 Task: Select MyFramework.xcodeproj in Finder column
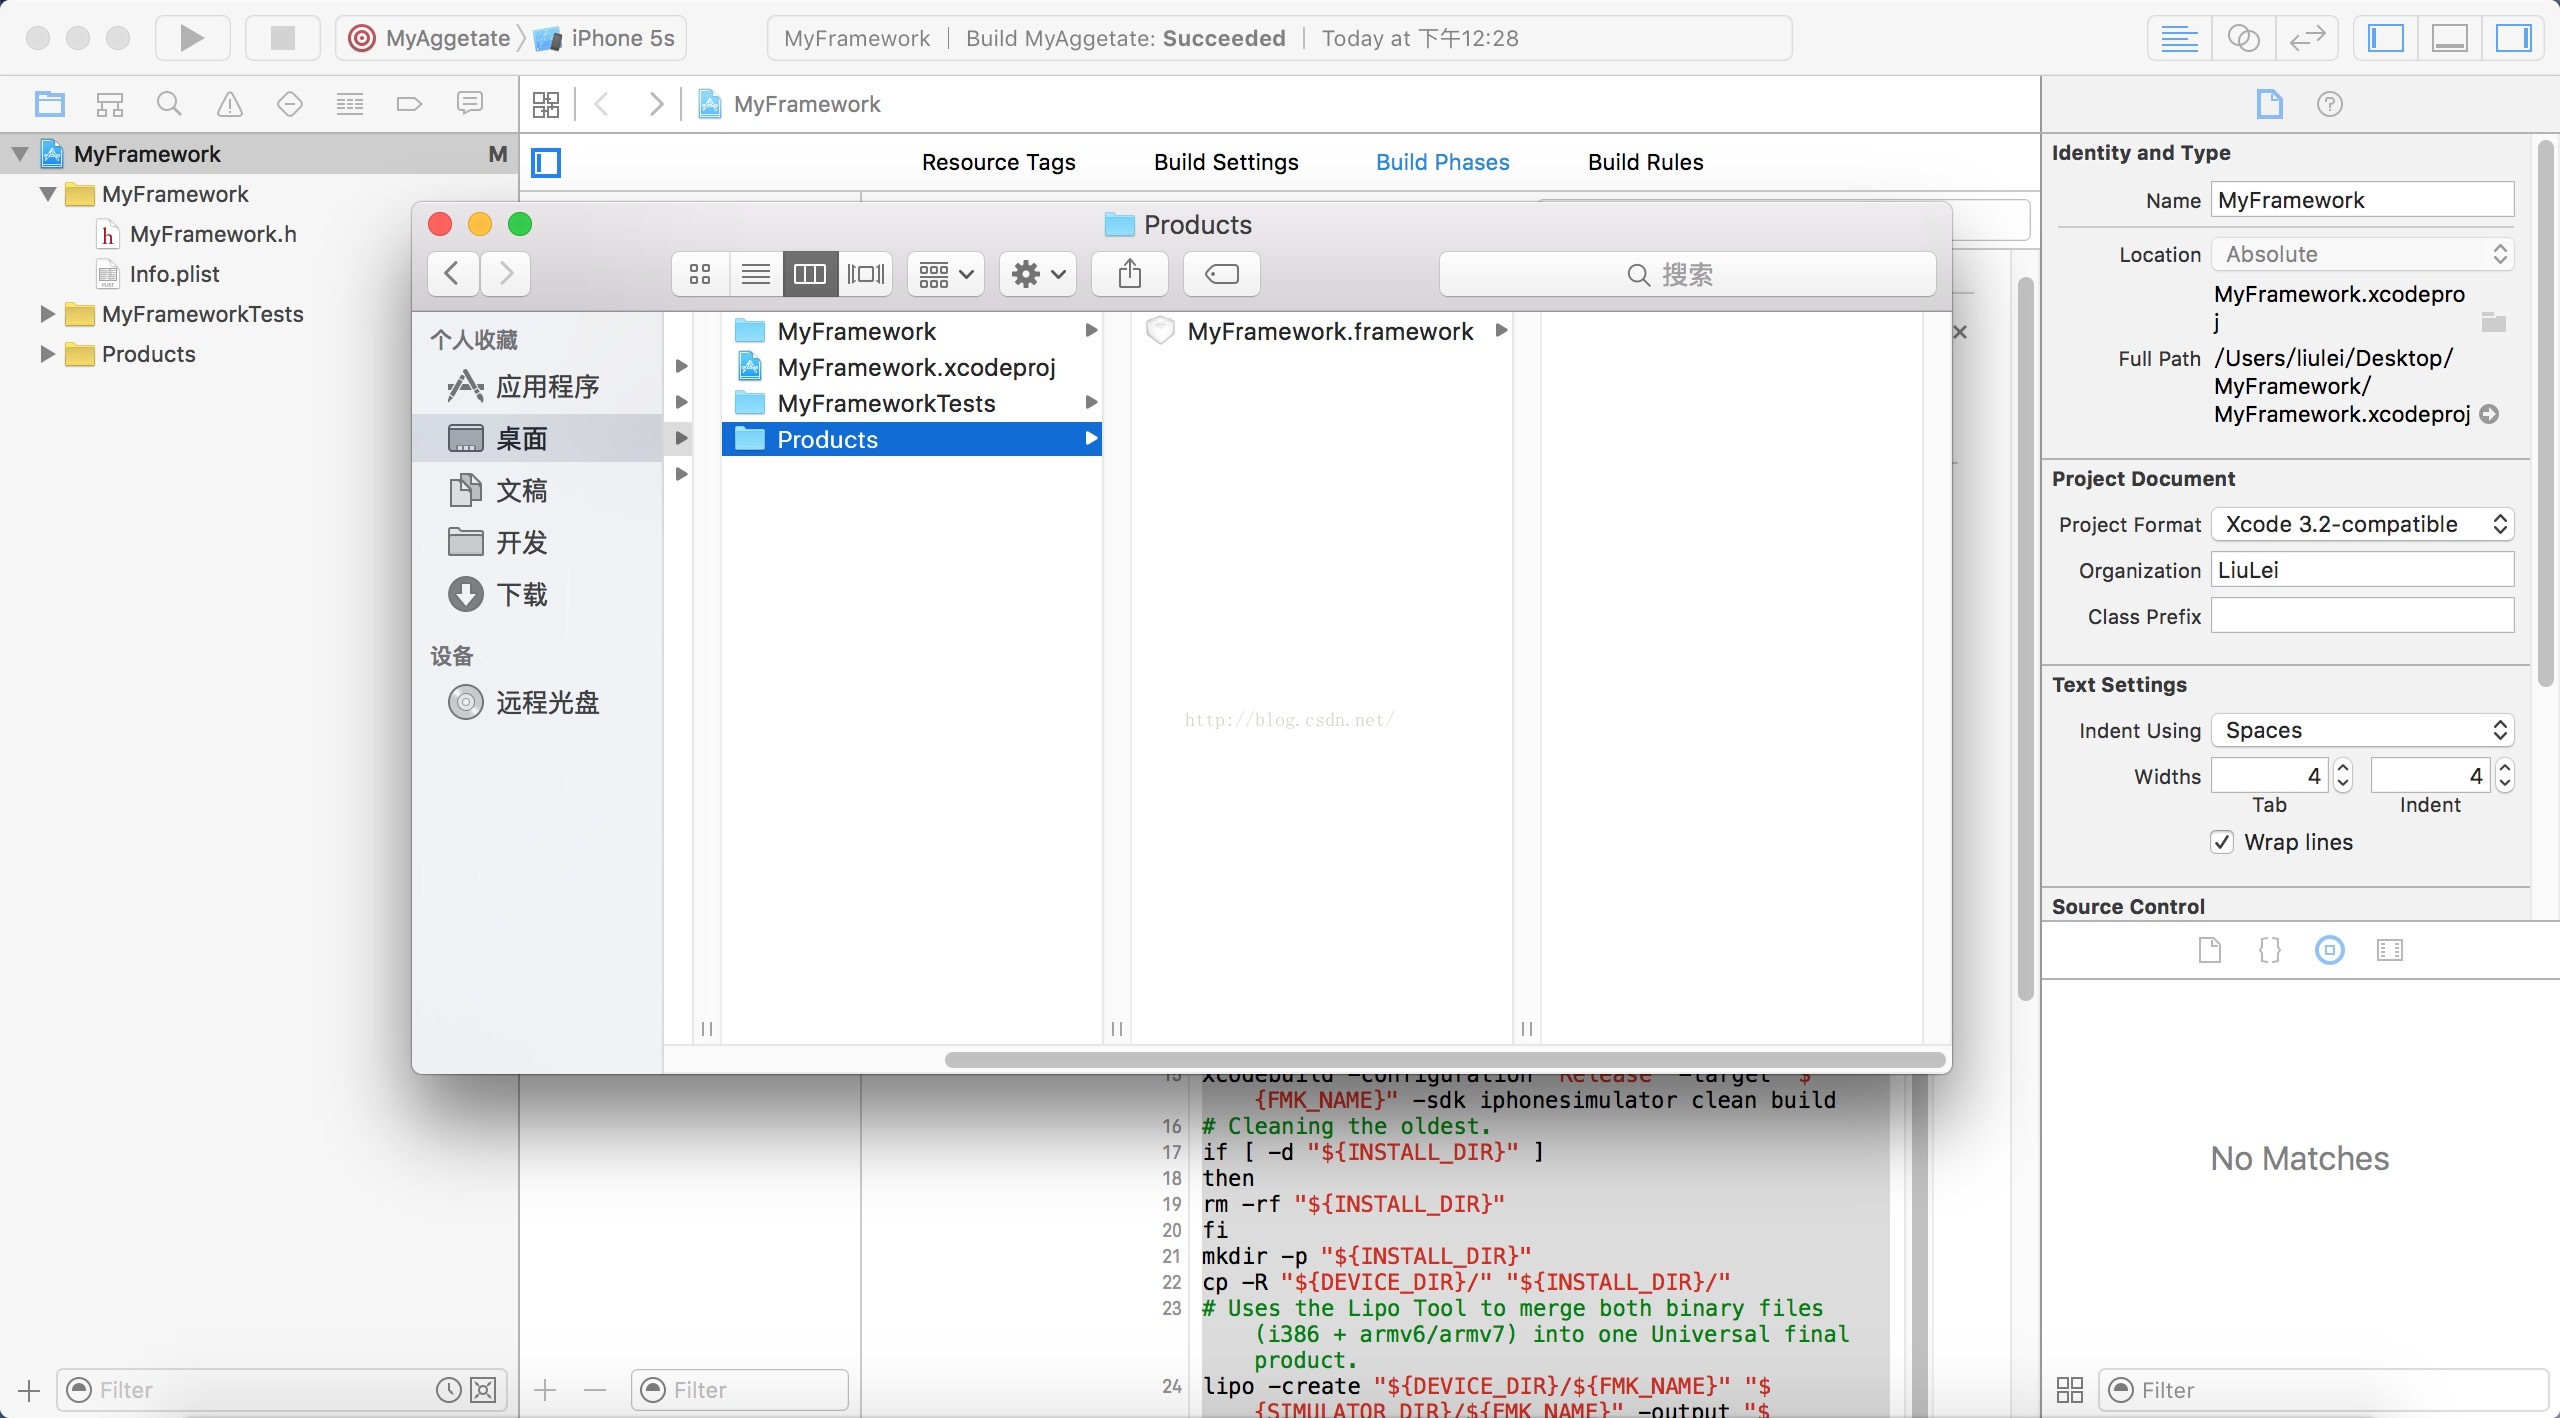pos(912,367)
